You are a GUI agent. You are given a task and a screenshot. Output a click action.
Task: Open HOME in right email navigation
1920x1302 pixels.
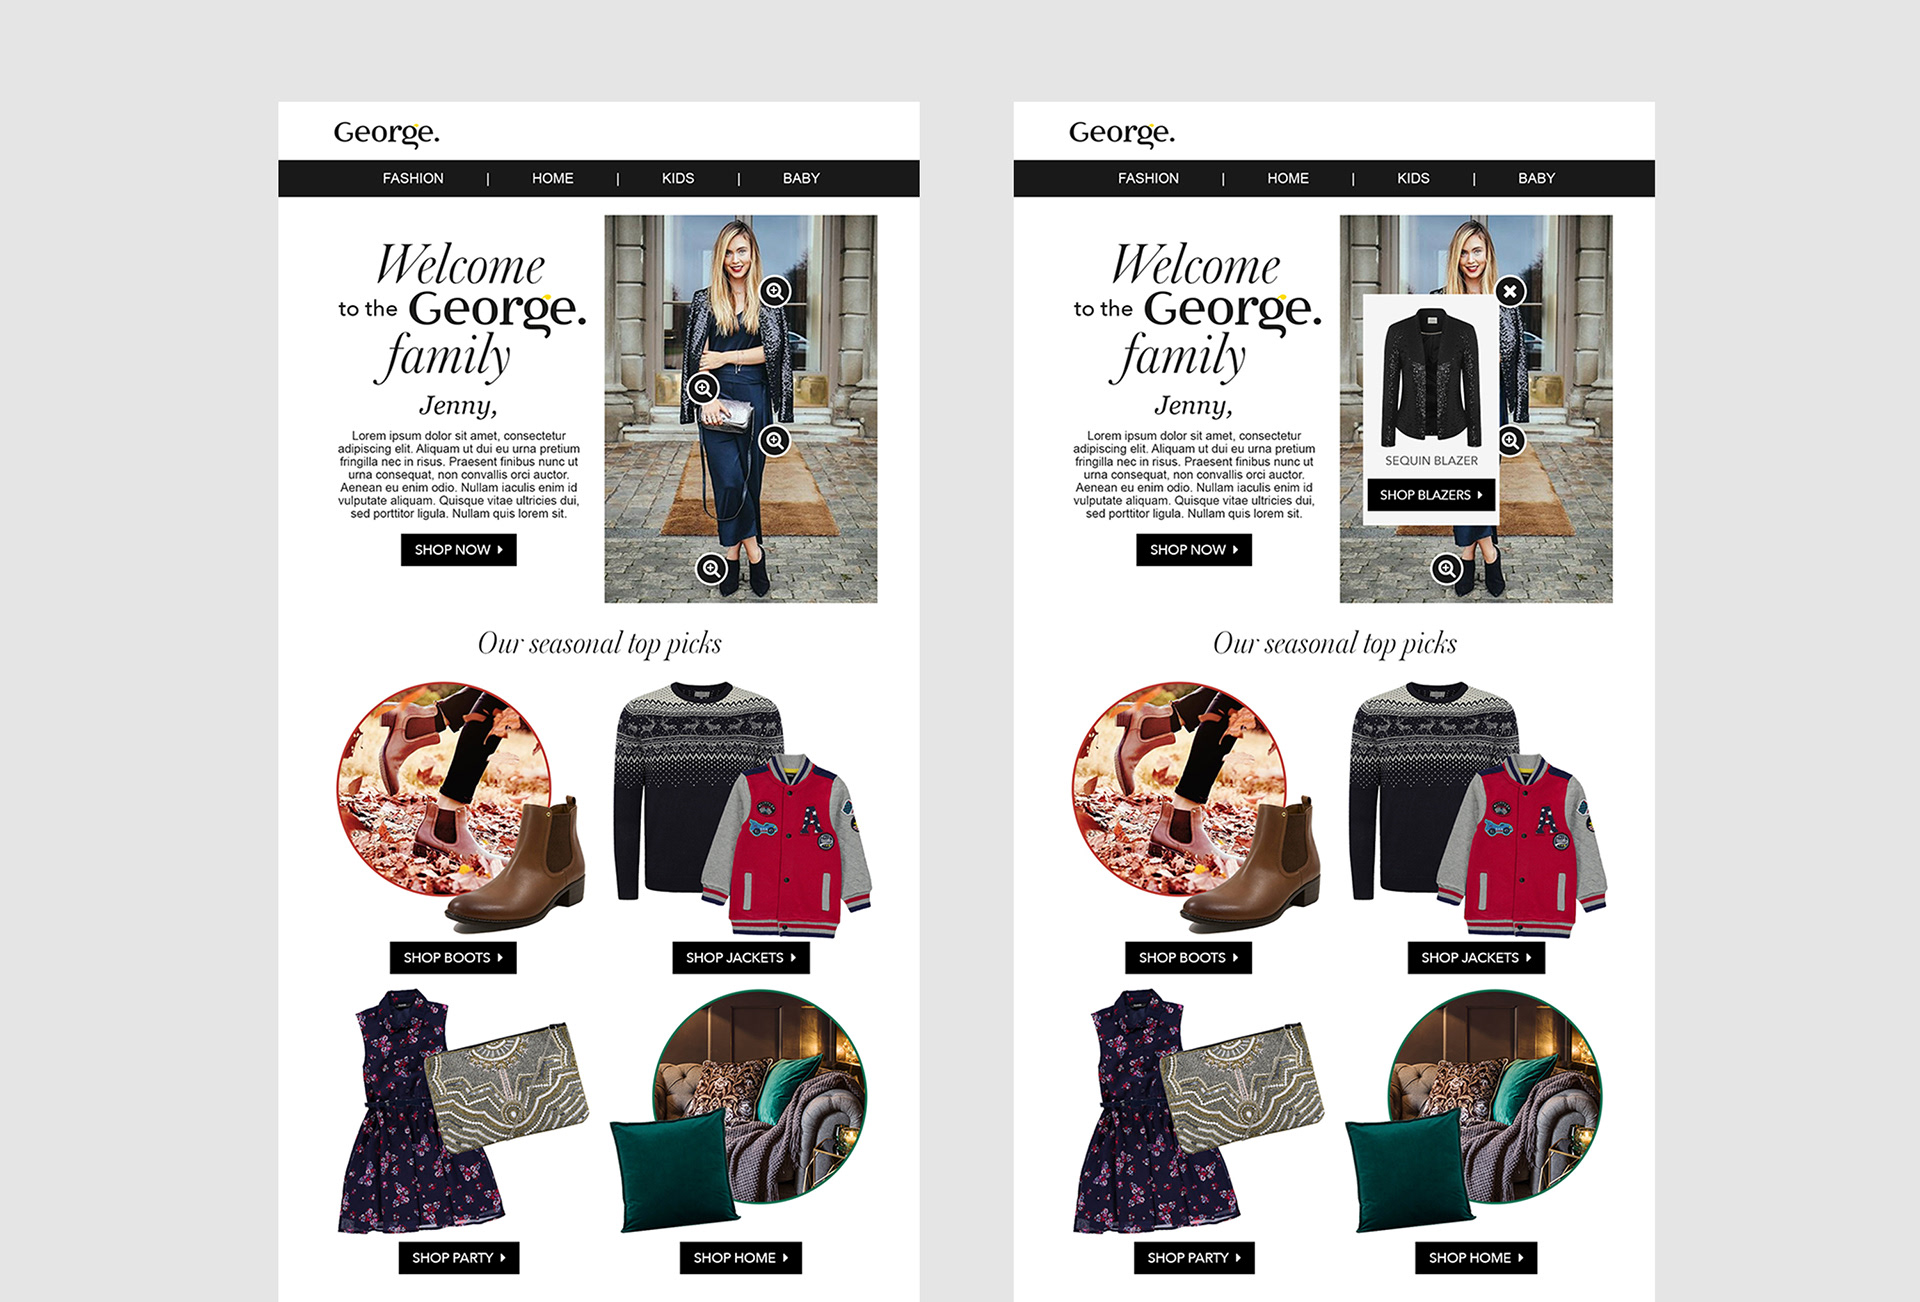click(x=1288, y=178)
